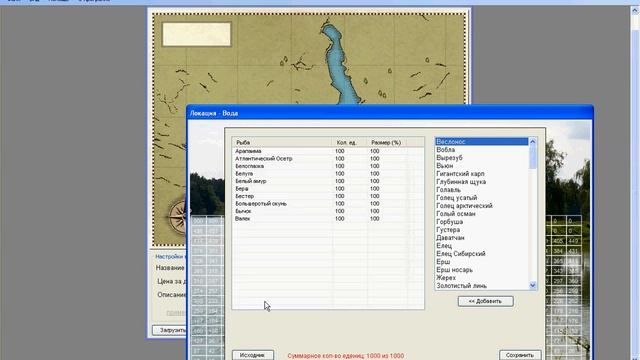The width and height of the screenshot is (640, 360).
Task: Select 'Голец арктический' in the fish list
Action: pos(482,206)
